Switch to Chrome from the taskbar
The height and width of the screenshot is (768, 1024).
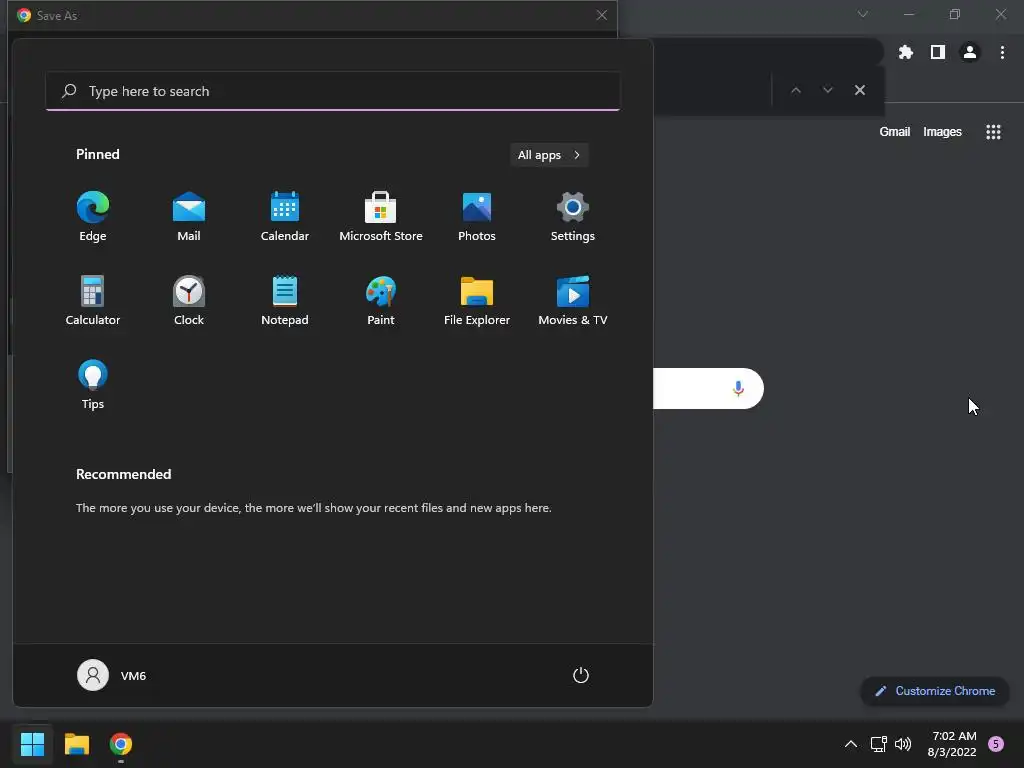pyautogui.click(x=121, y=744)
